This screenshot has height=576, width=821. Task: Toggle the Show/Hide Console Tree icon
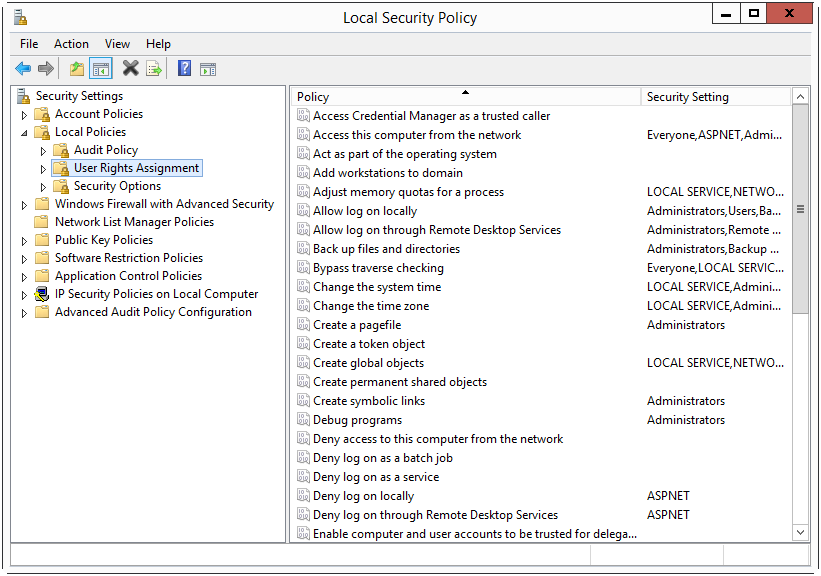click(100, 69)
